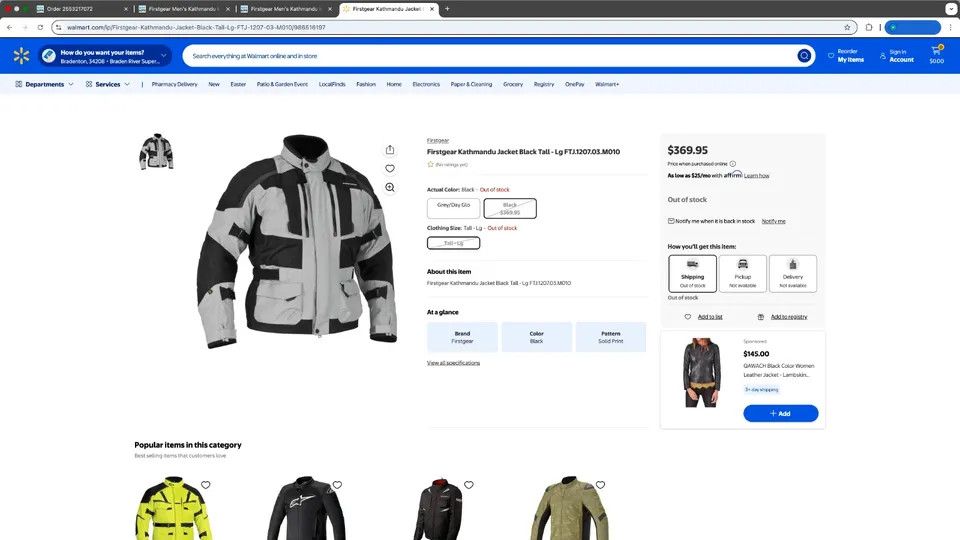
Task: Zoom the product image with magnifier icon
Action: [x=390, y=187]
